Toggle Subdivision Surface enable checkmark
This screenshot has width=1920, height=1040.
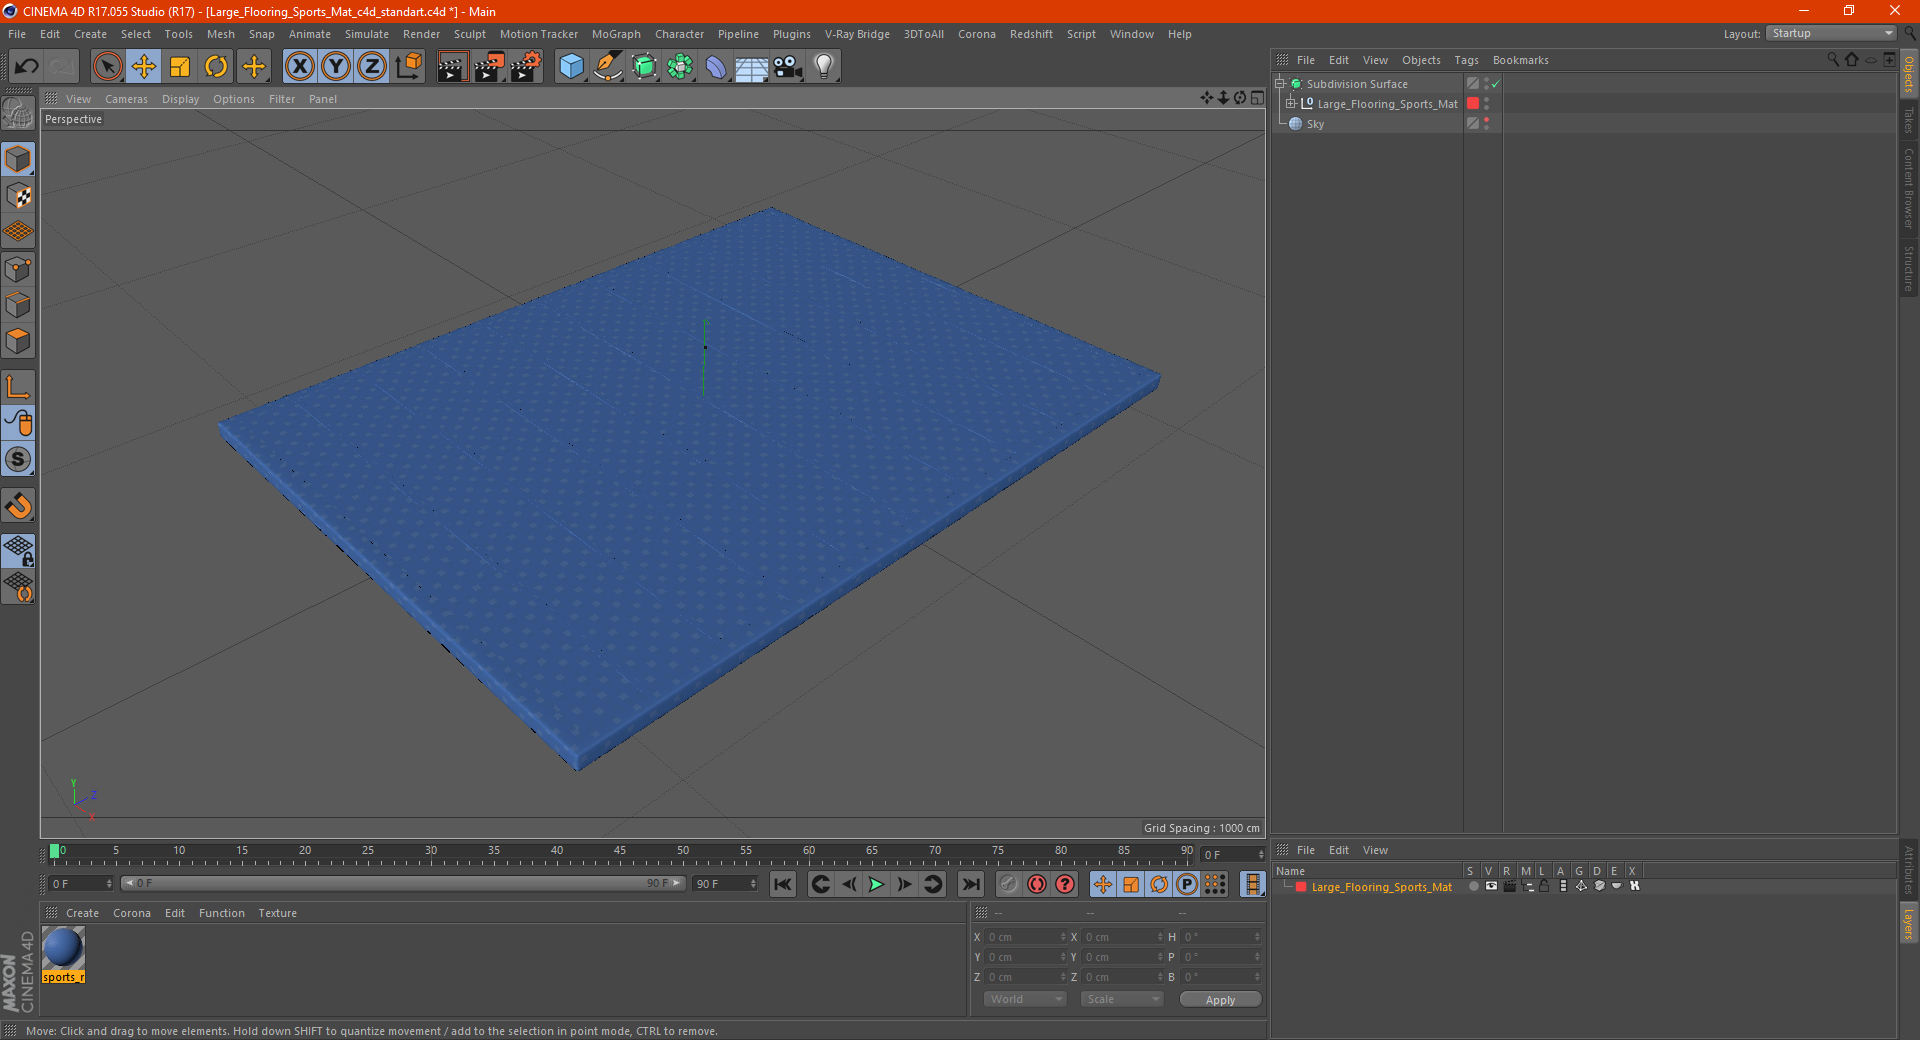click(x=1496, y=84)
